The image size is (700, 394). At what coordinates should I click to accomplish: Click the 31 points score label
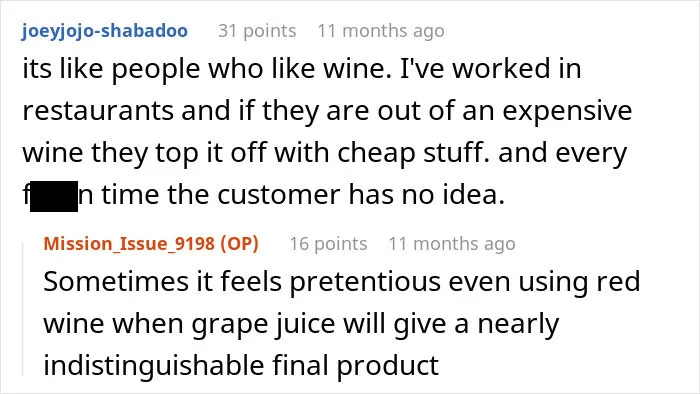(257, 31)
